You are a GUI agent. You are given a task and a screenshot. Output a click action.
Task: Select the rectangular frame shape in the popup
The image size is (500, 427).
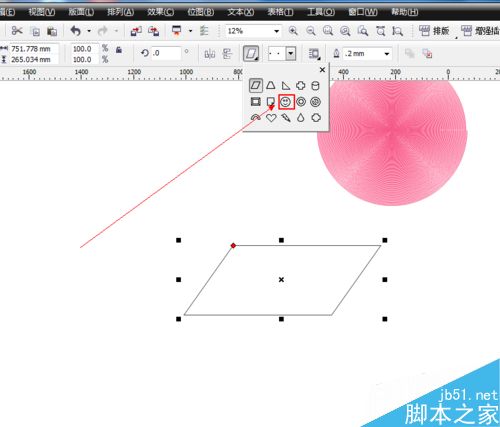coord(256,102)
